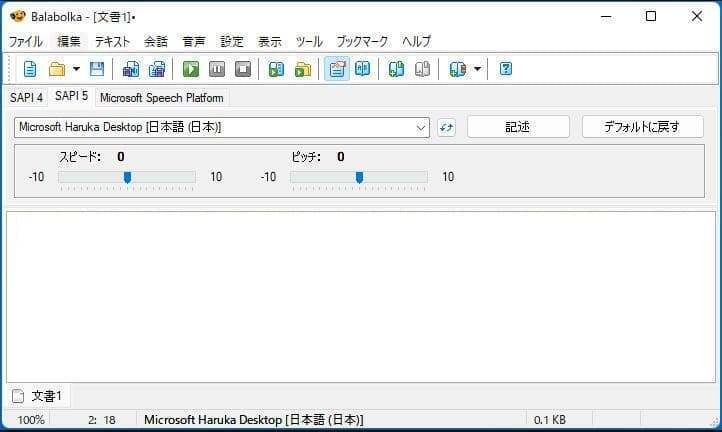Open help with the question mark icon

[506, 69]
